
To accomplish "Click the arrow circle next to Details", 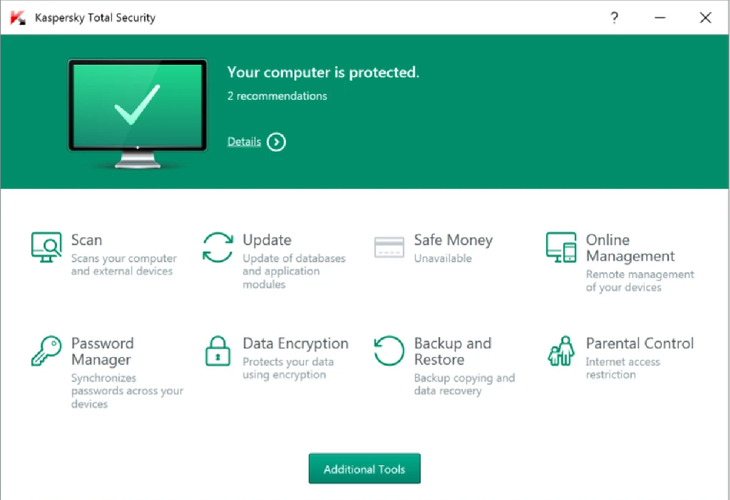I will click(277, 142).
